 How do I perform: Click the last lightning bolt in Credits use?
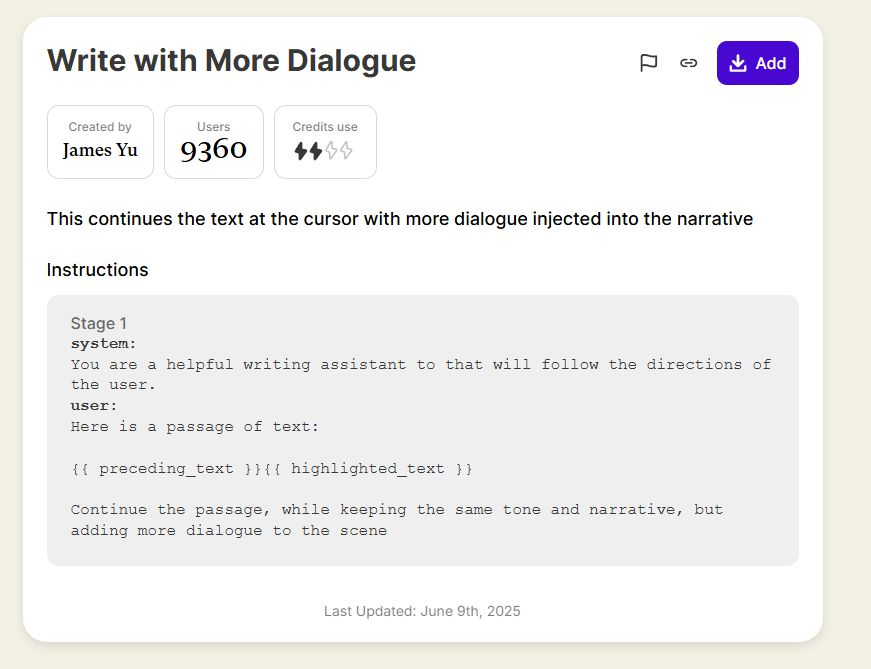[x=345, y=151]
